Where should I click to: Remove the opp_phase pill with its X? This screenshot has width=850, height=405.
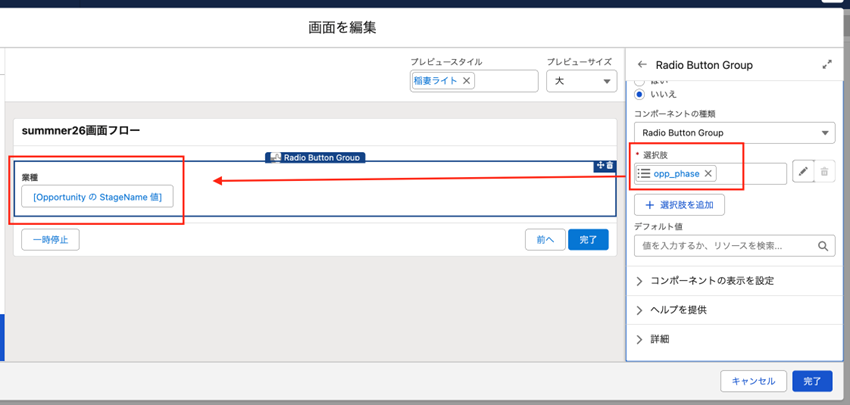(709, 174)
